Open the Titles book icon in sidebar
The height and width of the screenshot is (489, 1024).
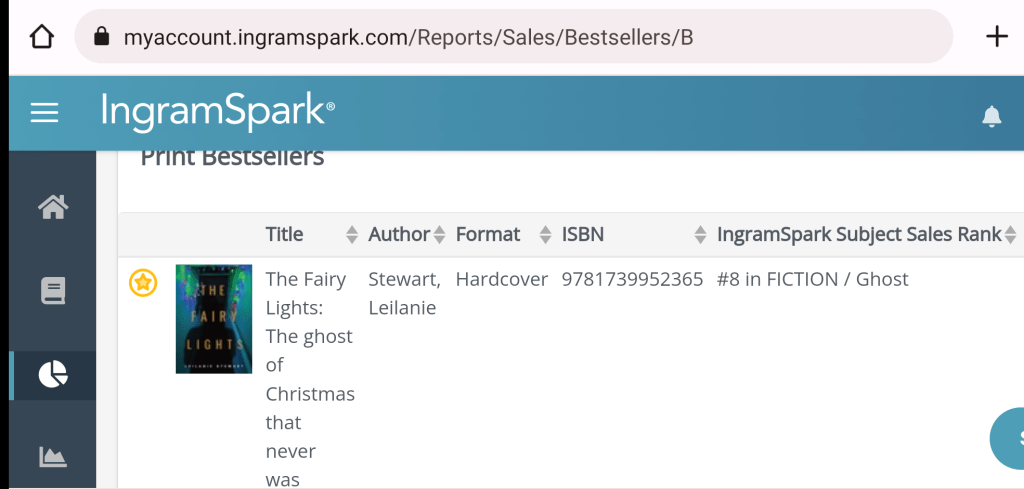click(x=52, y=291)
